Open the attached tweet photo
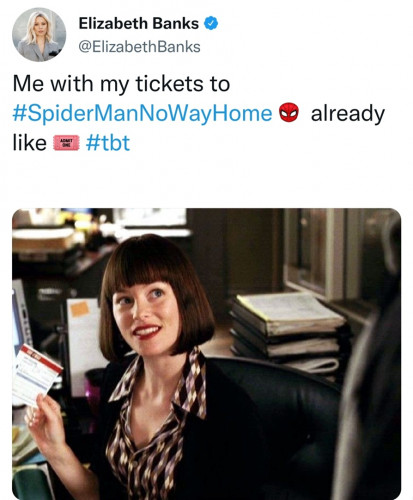 (x=207, y=354)
